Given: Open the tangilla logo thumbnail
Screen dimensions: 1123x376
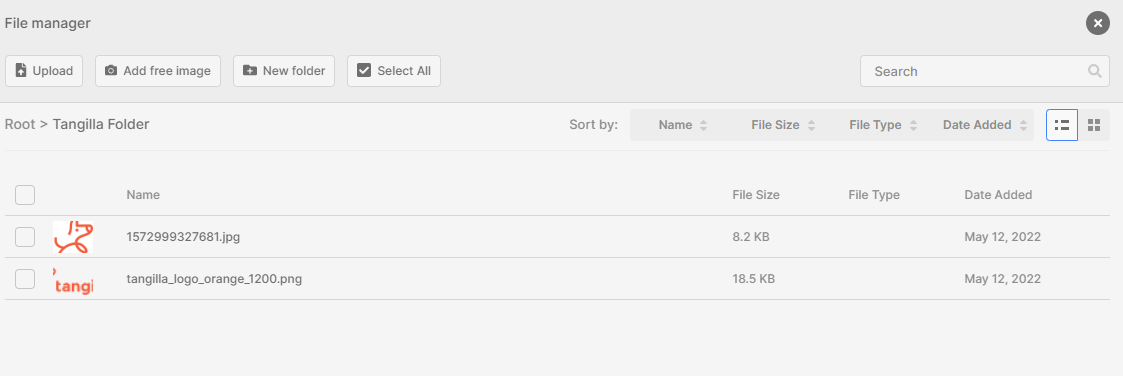Looking at the screenshot, I should 73,279.
